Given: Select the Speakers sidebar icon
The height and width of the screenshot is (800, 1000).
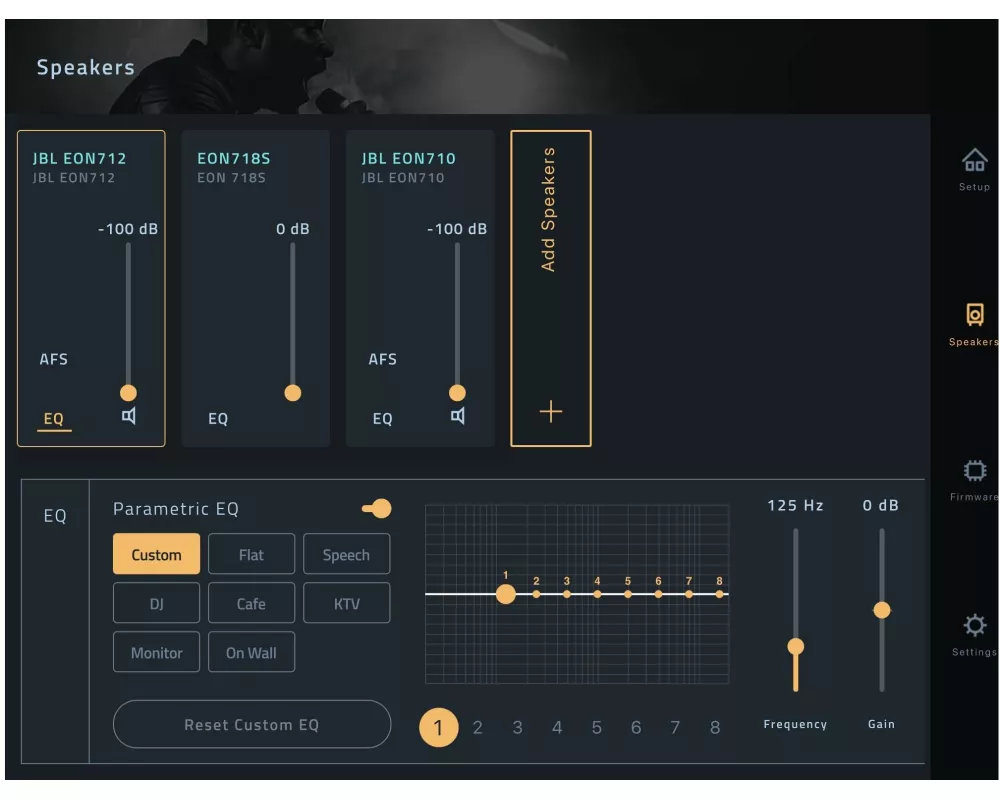Looking at the screenshot, I should click(974, 316).
